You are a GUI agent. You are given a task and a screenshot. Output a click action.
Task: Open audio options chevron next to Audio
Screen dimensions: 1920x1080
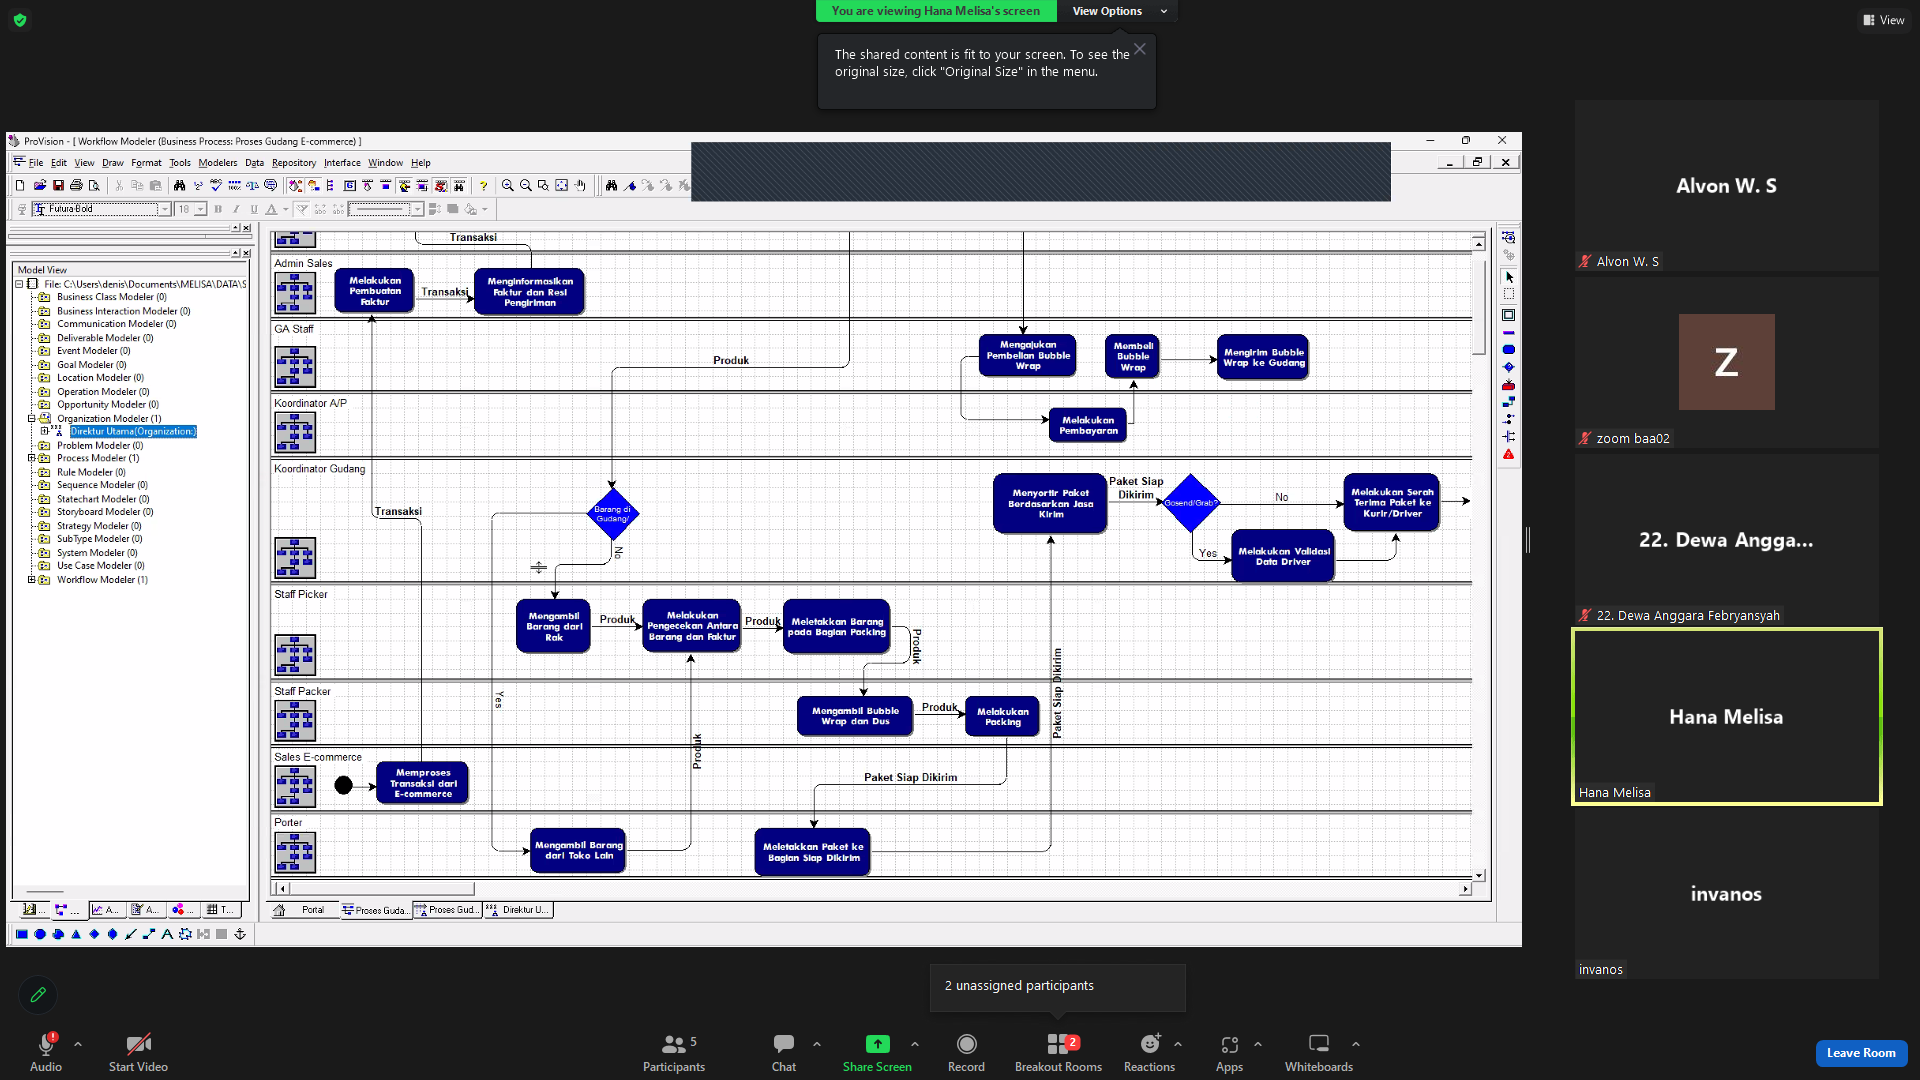[x=78, y=1044]
